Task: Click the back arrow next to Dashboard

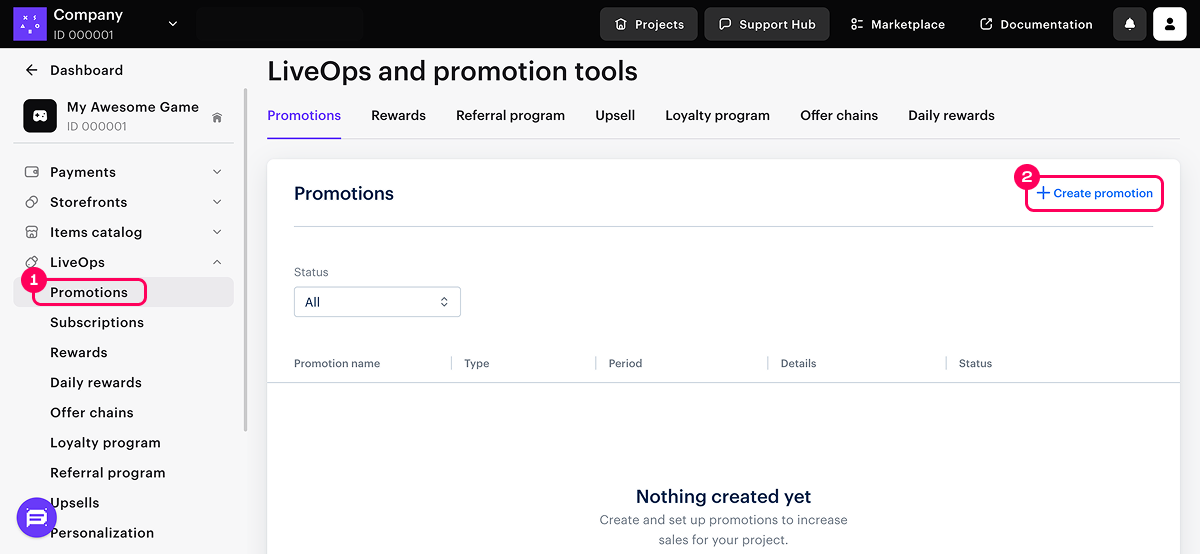Action: (32, 70)
